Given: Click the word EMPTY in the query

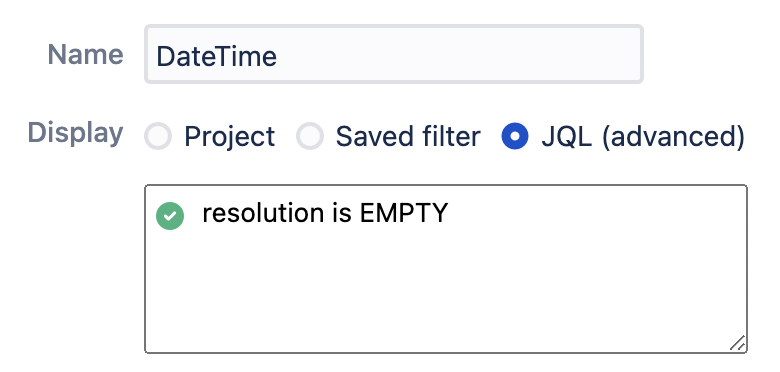Looking at the screenshot, I should tap(403, 213).
